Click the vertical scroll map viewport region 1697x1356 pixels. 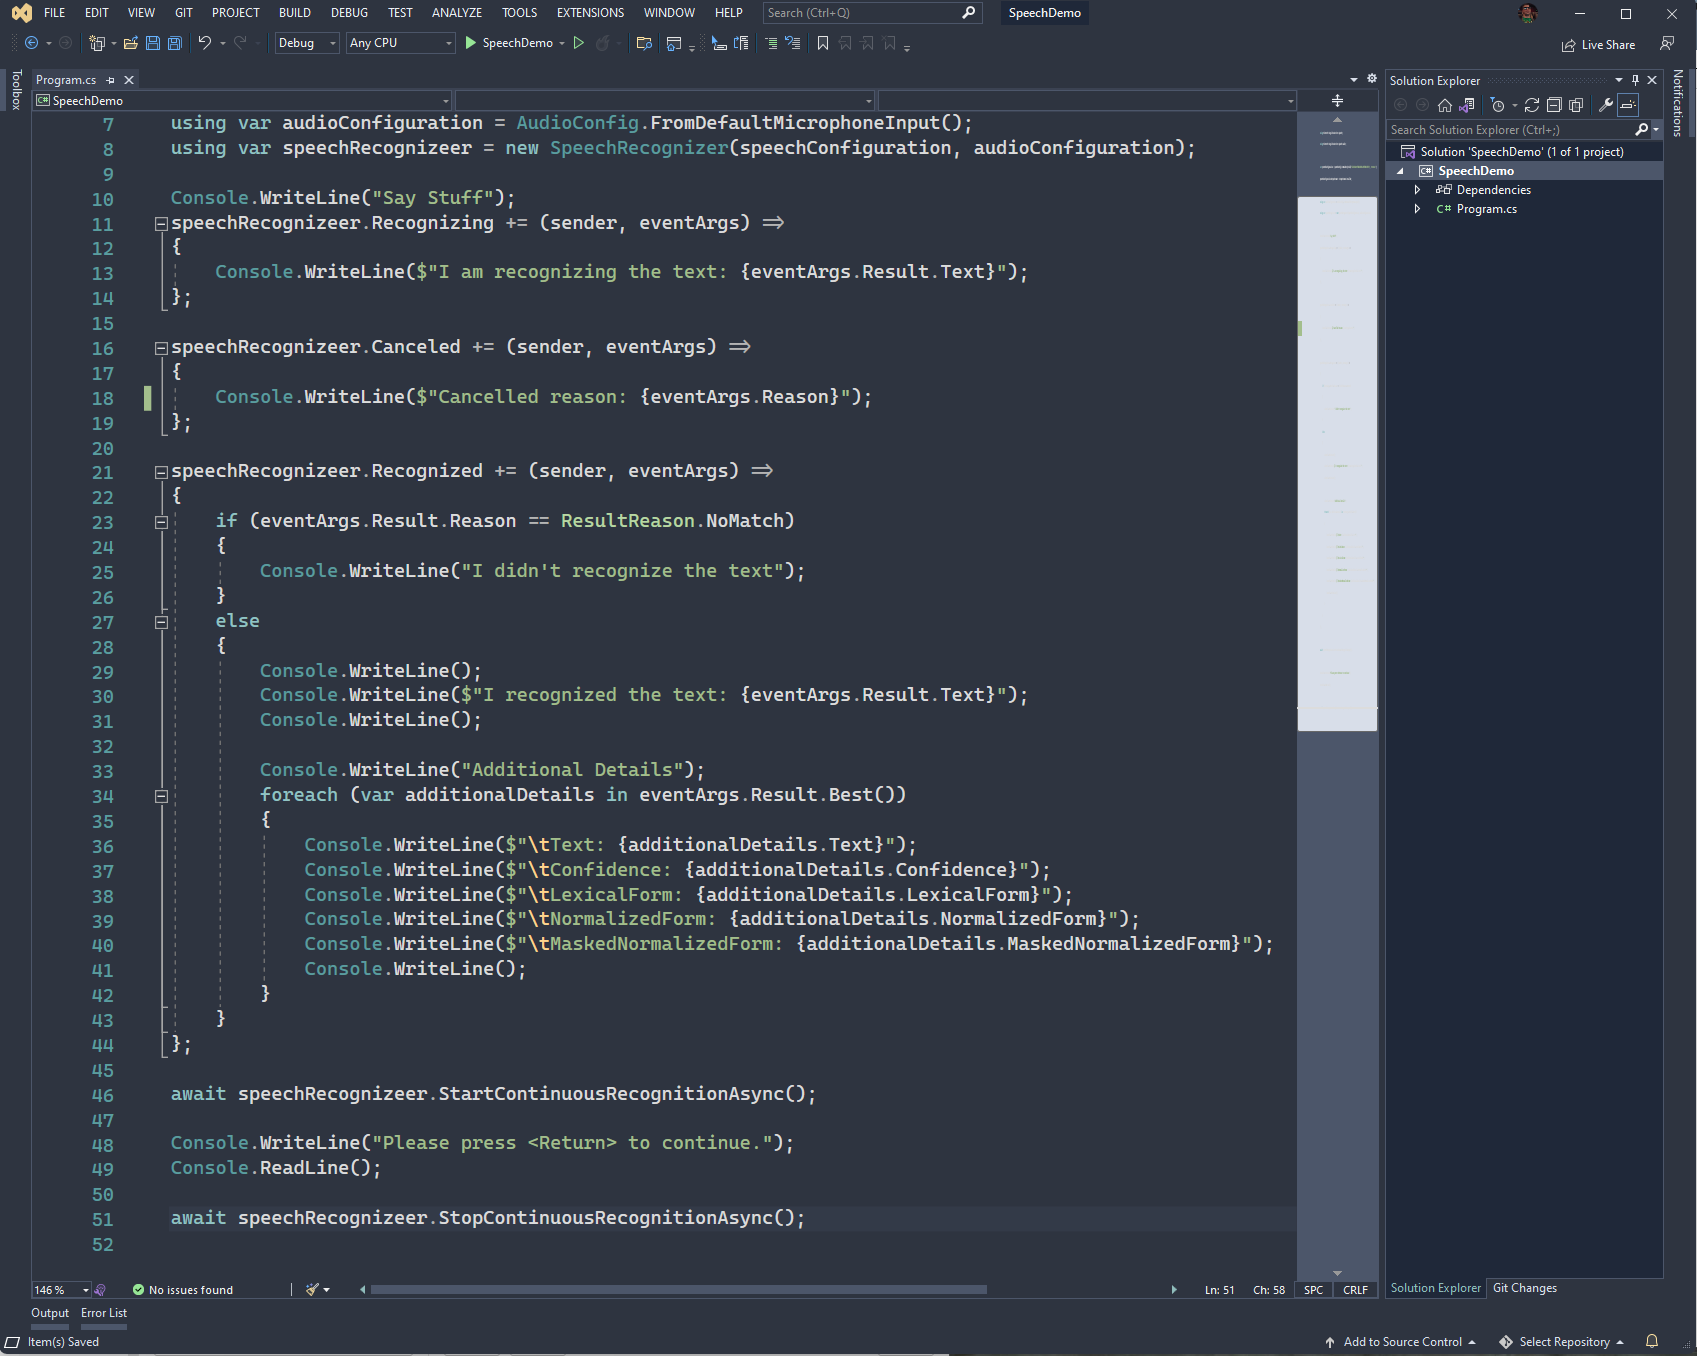(x=1337, y=464)
